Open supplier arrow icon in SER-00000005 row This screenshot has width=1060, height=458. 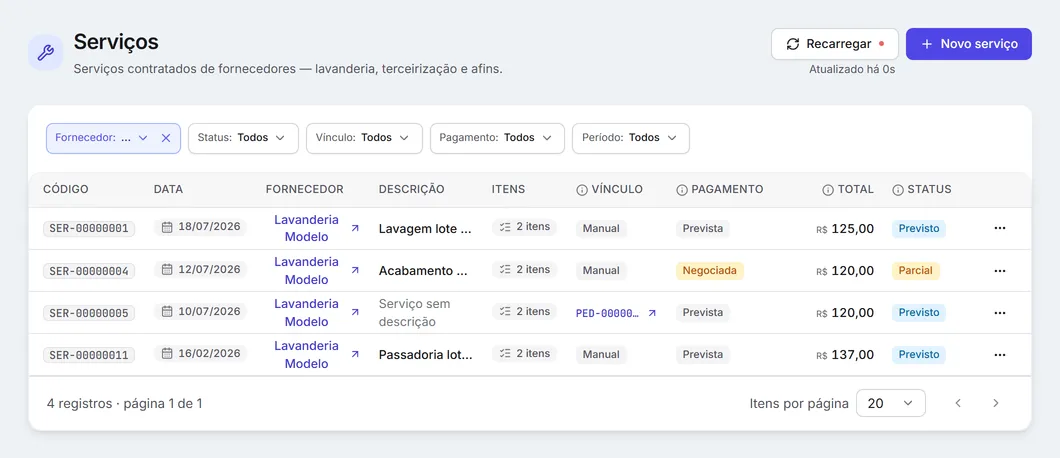(355, 313)
